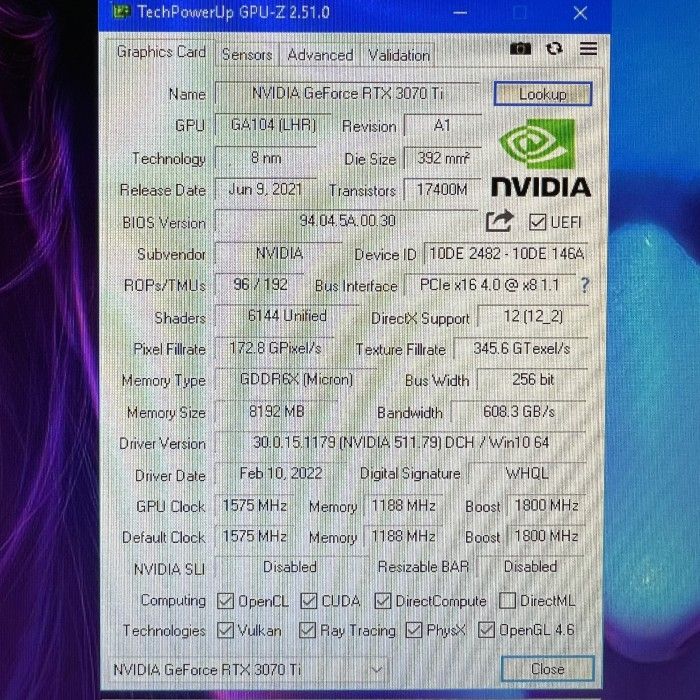Click the GPU Clock row Memory 1188 MHz field
Screen dimensions: 700x700
tap(403, 505)
